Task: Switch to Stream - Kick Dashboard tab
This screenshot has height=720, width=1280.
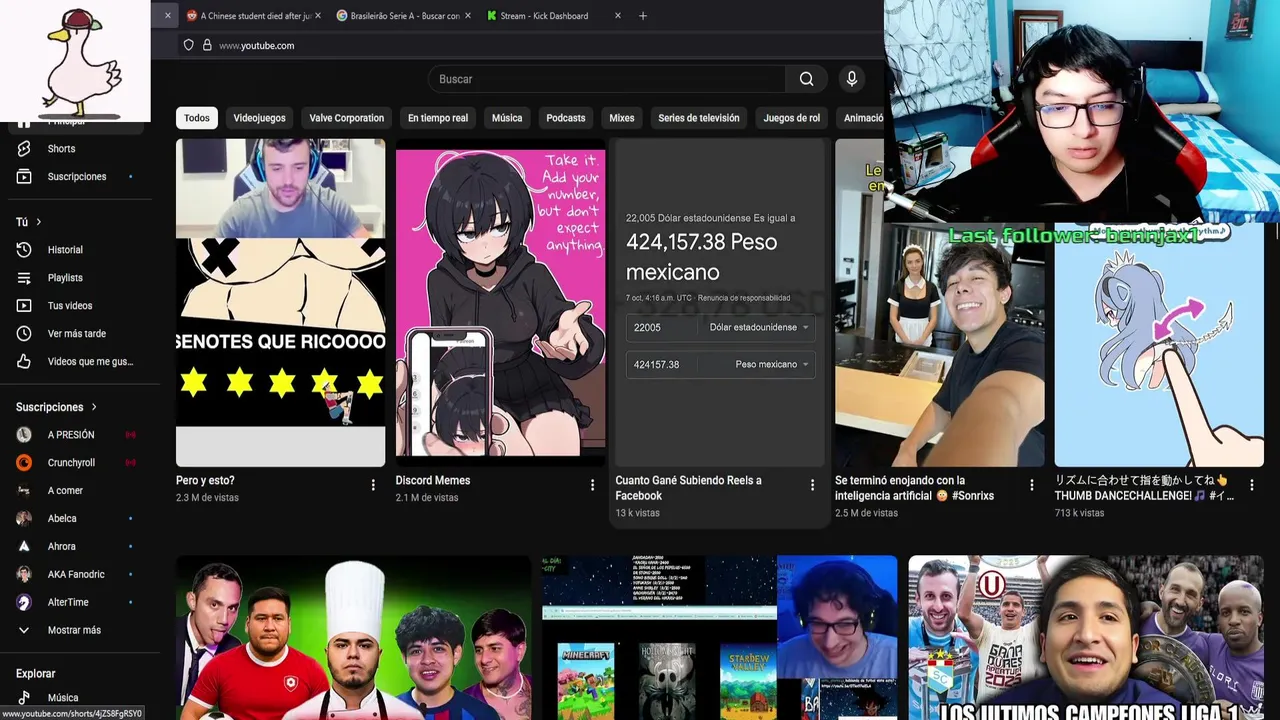Action: [545, 16]
